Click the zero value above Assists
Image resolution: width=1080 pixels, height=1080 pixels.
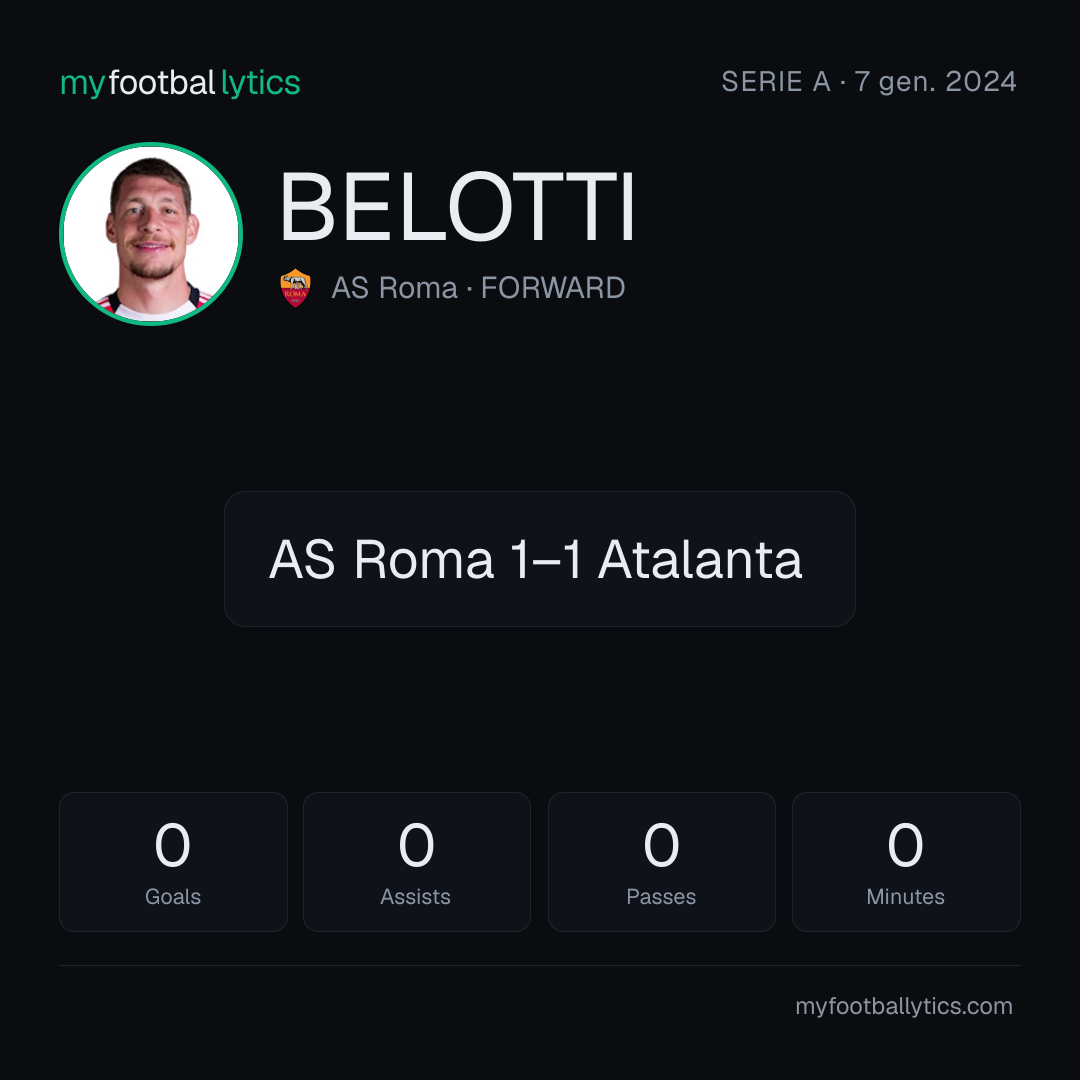(417, 844)
